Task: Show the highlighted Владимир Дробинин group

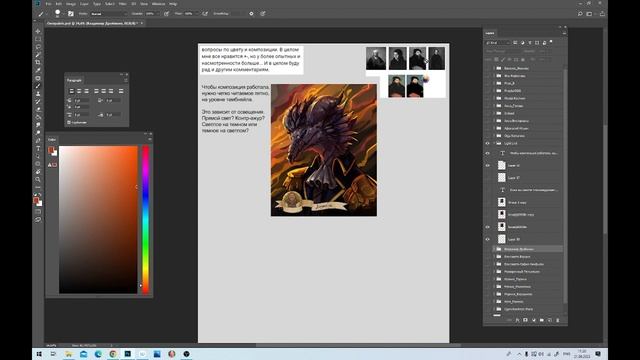Action: (x=487, y=249)
